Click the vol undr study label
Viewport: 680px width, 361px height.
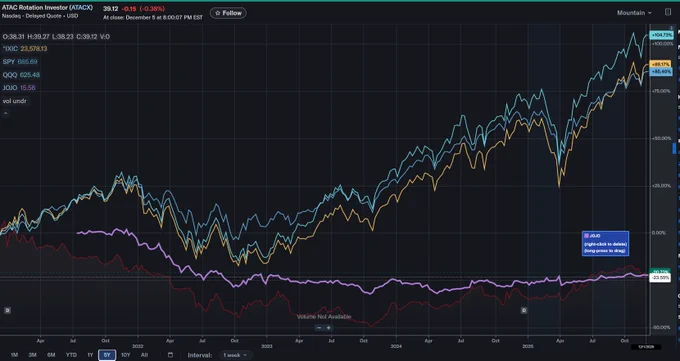coord(15,101)
